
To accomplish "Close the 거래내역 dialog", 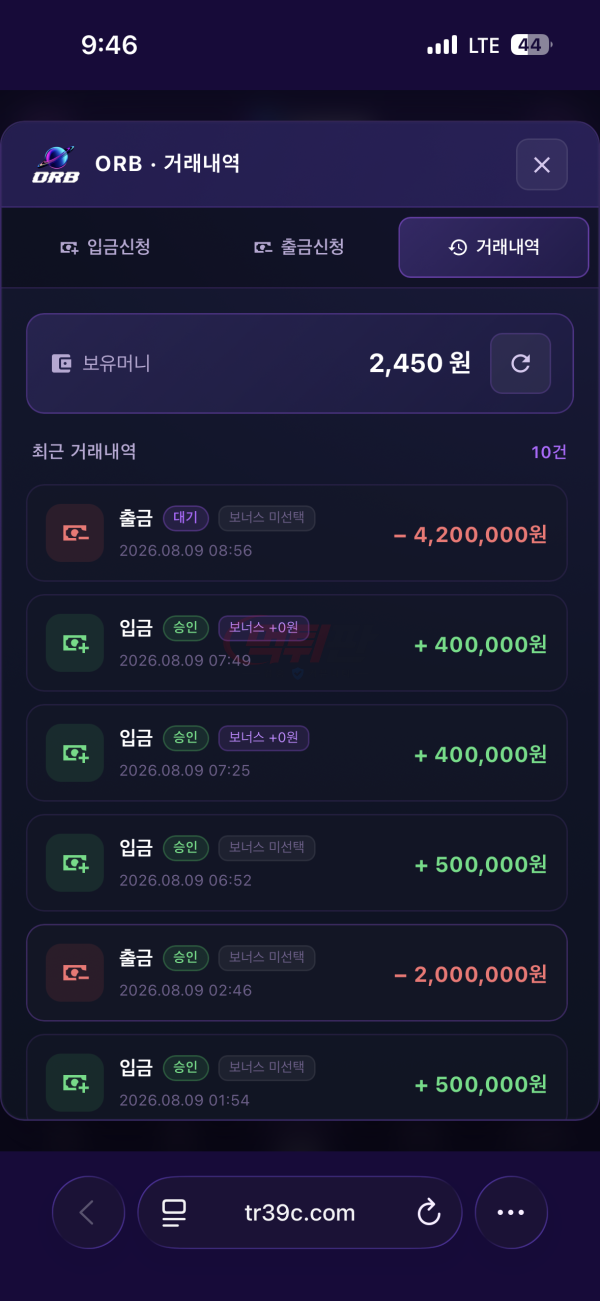I will [x=542, y=164].
